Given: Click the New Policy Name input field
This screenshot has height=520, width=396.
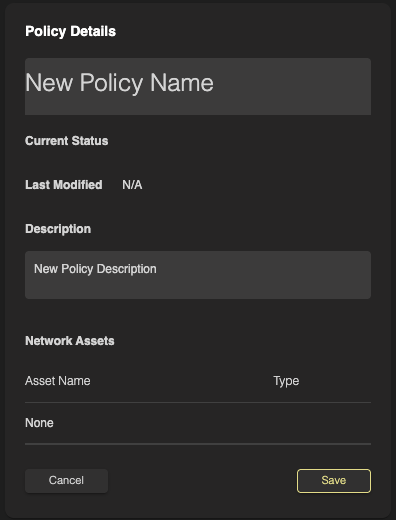Looking at the screenshot, I should pyautogui.click(x=198, y=87).
